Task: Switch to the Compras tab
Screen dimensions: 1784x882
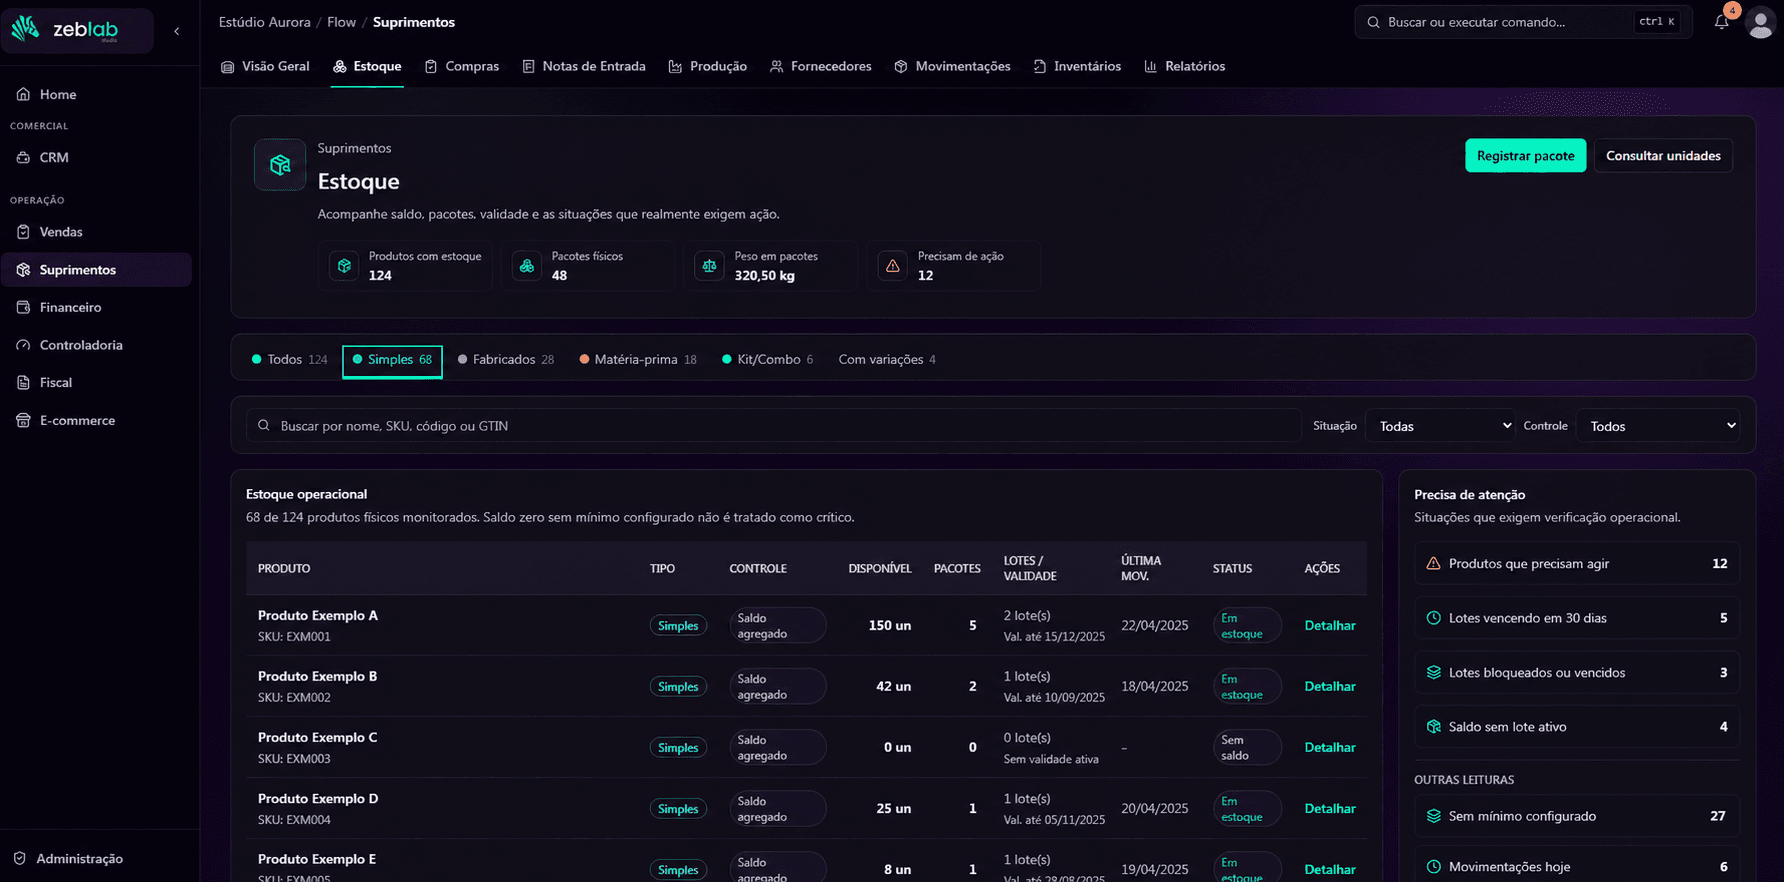Action: 461,66
